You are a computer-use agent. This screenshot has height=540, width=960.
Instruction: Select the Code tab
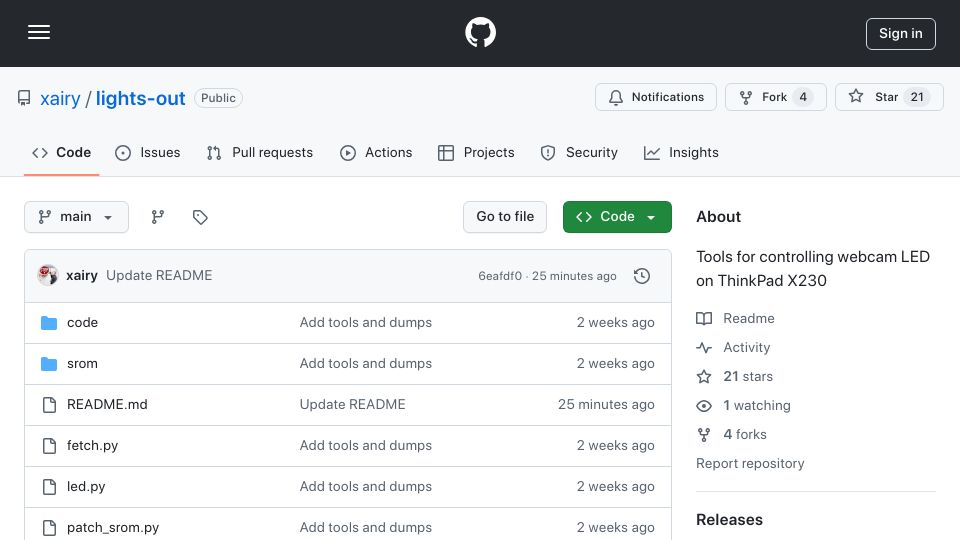tap(61, 152)
